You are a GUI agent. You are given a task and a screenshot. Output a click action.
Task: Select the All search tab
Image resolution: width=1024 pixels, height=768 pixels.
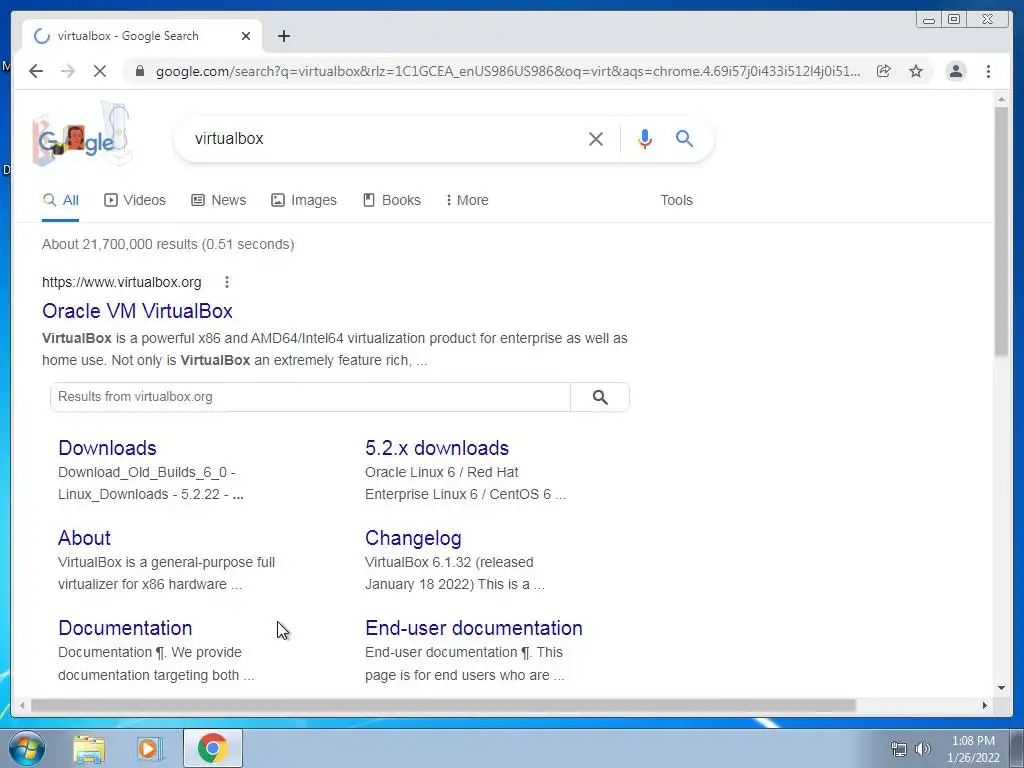pyautogui.click(x=61, y=200)
